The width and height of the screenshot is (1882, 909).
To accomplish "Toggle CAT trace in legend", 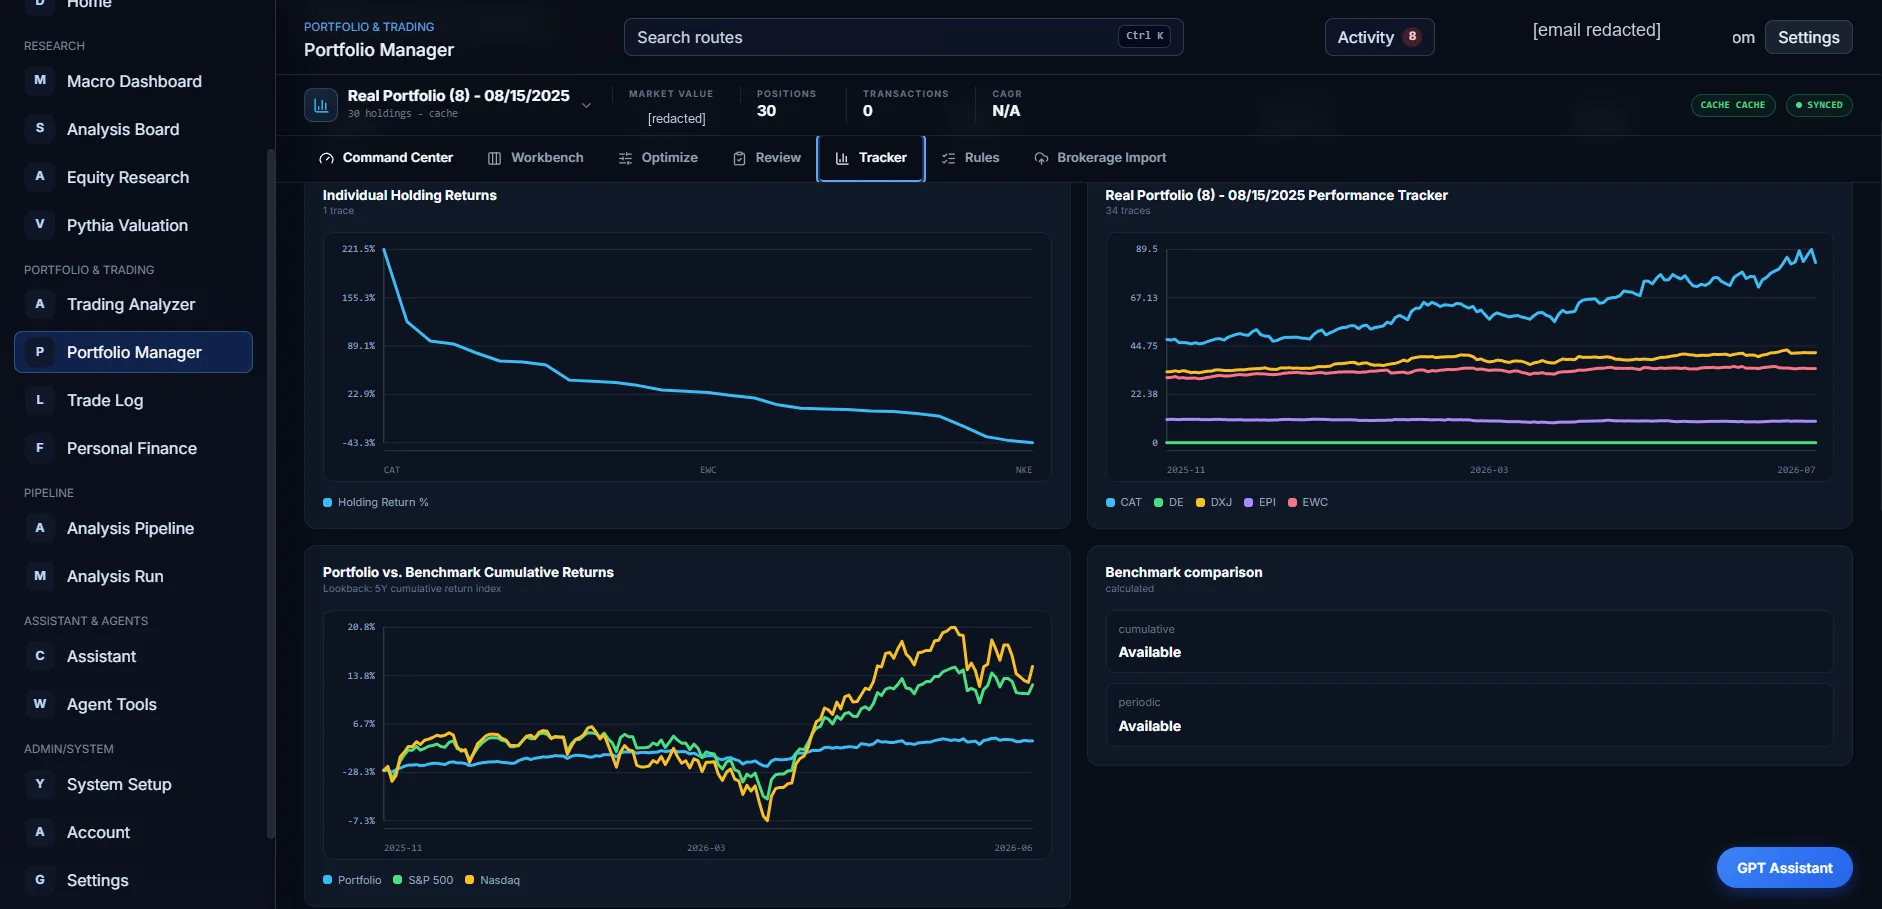I will coord(1123,502).
